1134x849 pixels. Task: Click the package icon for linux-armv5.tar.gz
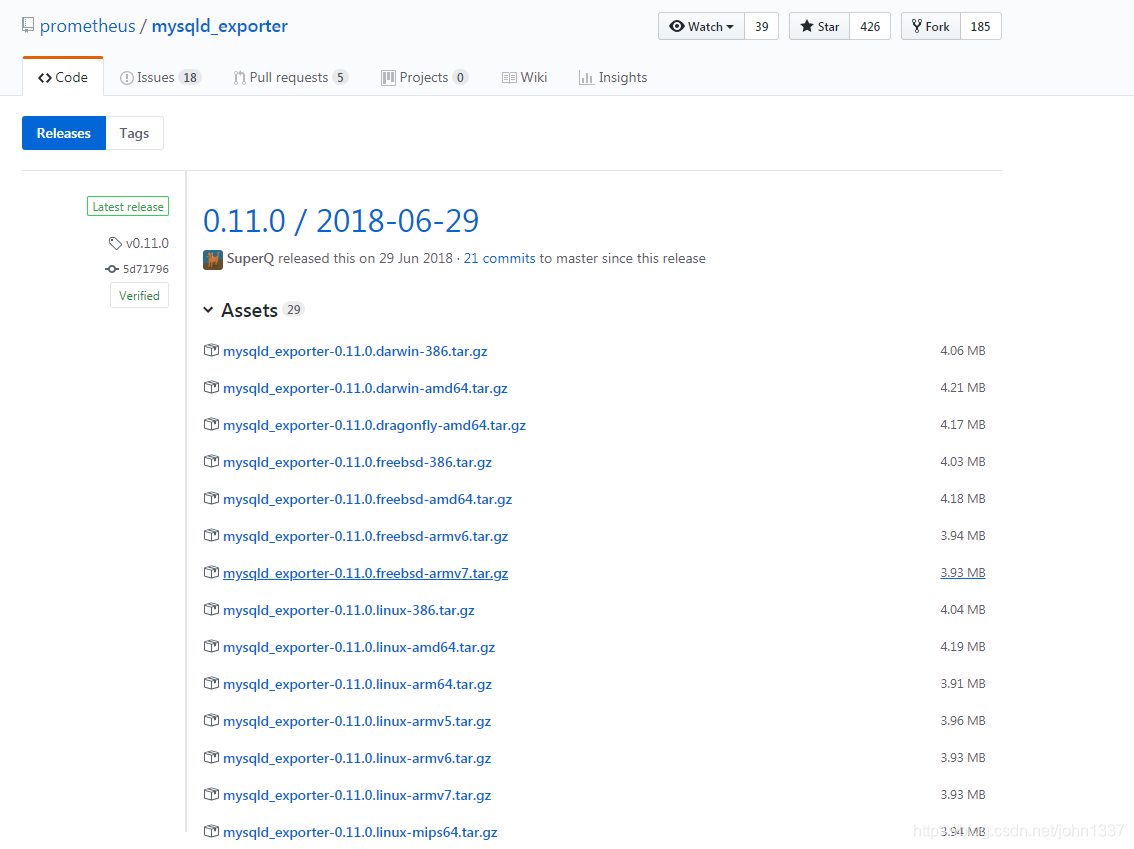tap(211, 720)
